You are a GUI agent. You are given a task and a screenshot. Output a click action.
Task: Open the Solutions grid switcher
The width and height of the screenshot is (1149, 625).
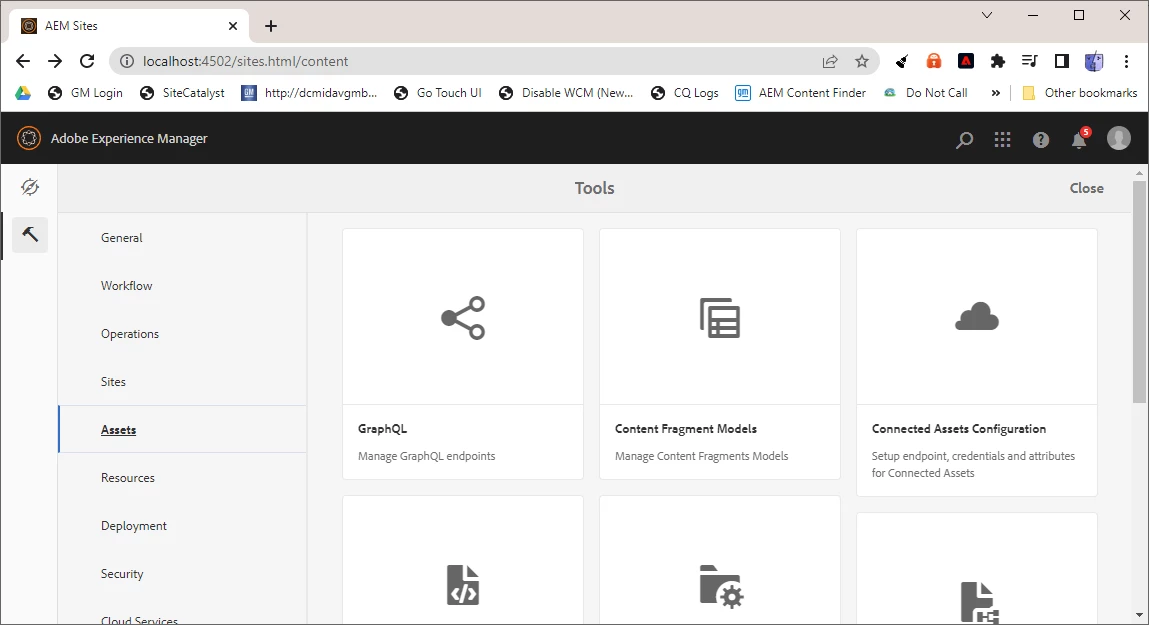(x=1002, y=139)
